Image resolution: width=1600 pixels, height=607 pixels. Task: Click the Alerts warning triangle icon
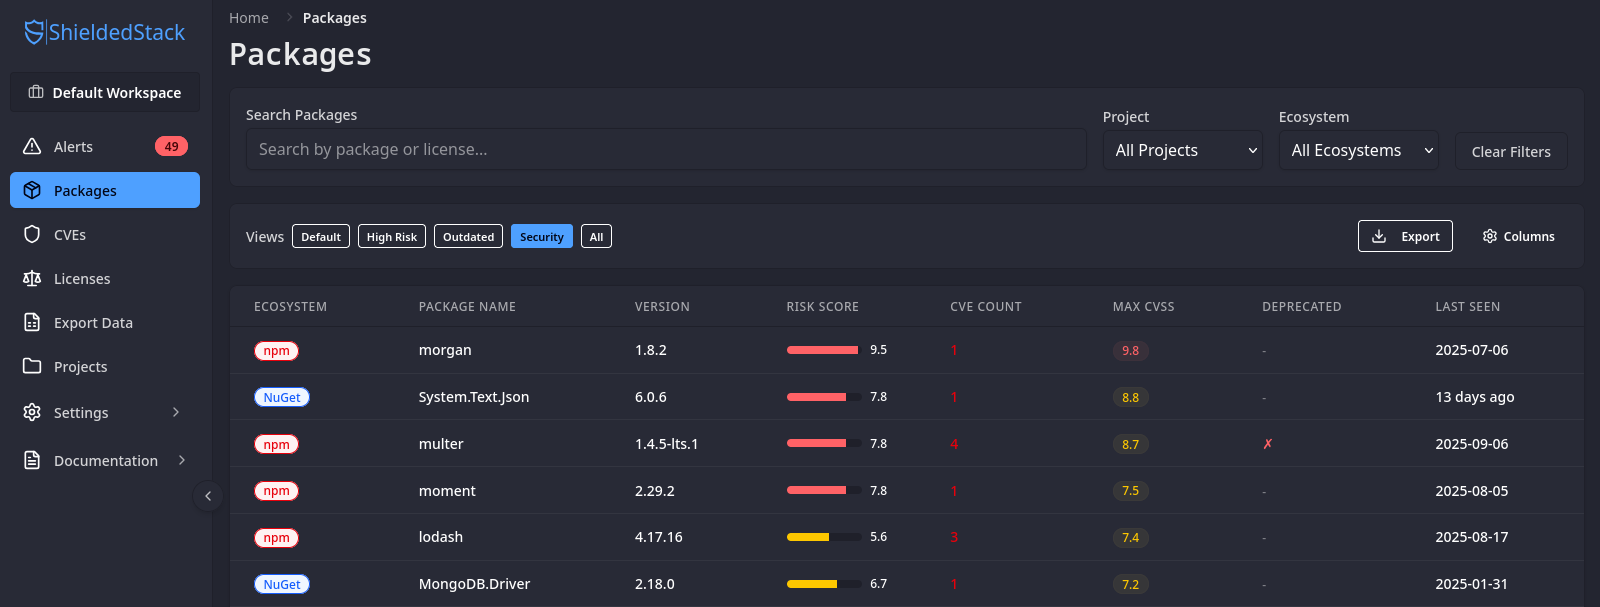pos(32,146)
